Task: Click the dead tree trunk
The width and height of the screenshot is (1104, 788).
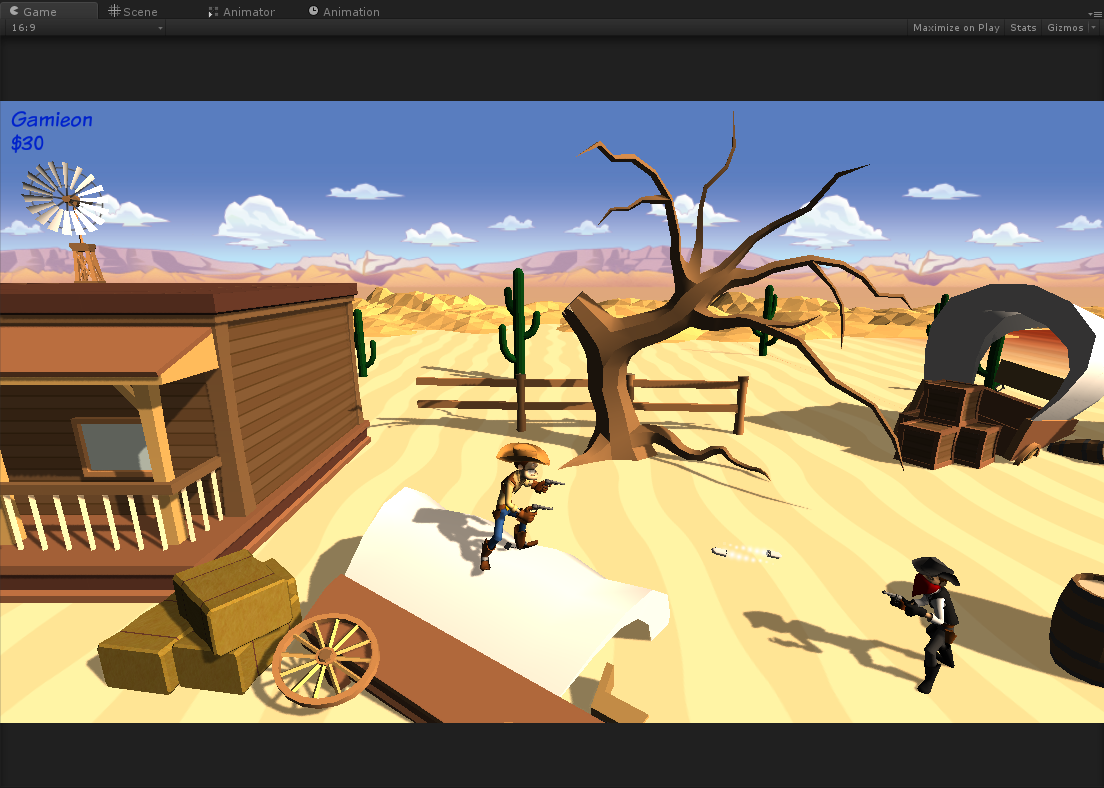Action: click(610, 390)
